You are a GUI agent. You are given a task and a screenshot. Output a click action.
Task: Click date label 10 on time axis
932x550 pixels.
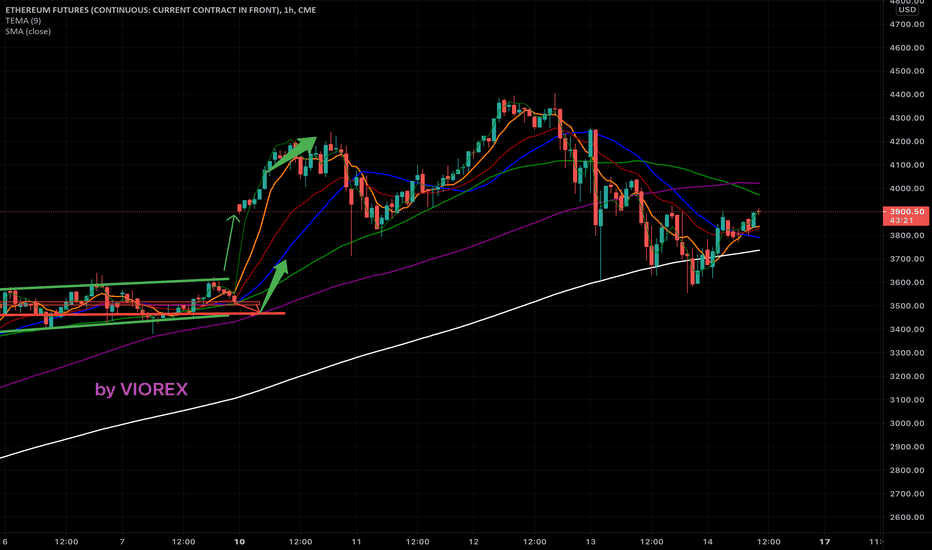240,542
